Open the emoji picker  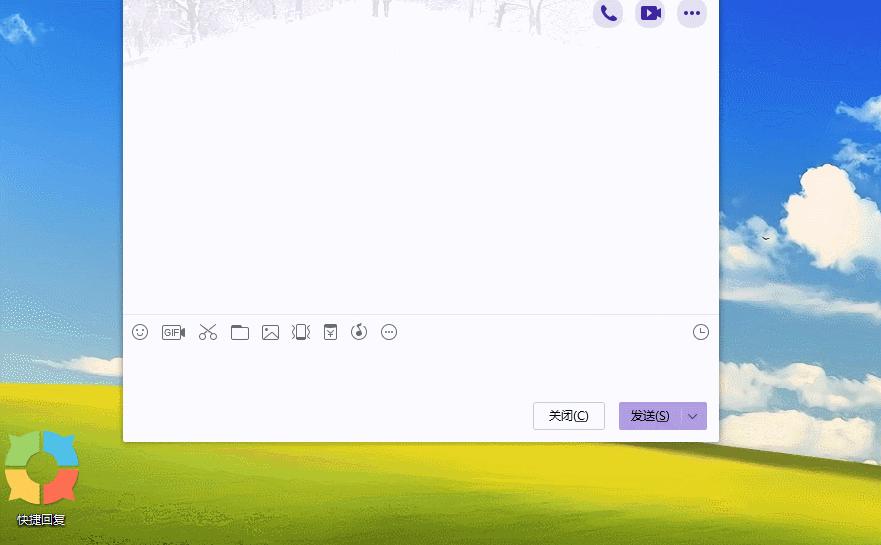[141, 332]
